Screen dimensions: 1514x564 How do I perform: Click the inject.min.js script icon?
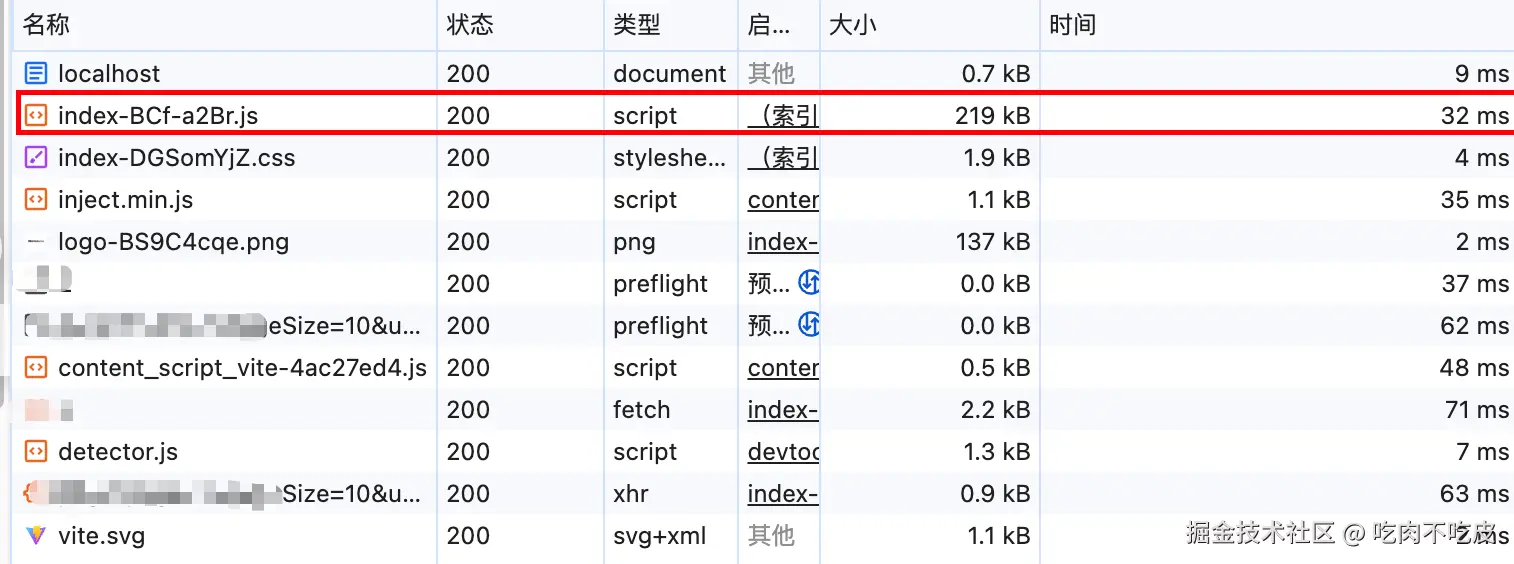pyautogui.click(x=36, y=200)
